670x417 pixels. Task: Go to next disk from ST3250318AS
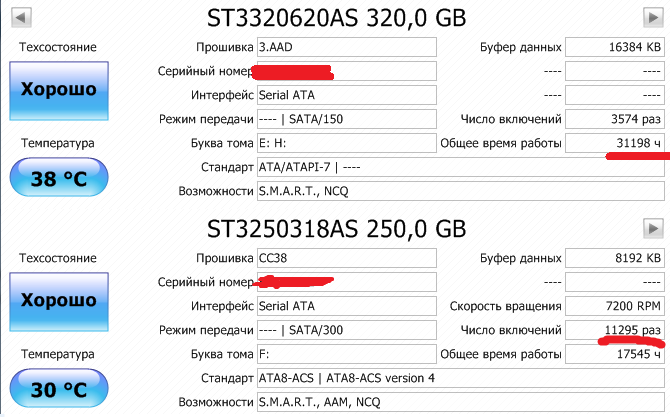[653, 229]
